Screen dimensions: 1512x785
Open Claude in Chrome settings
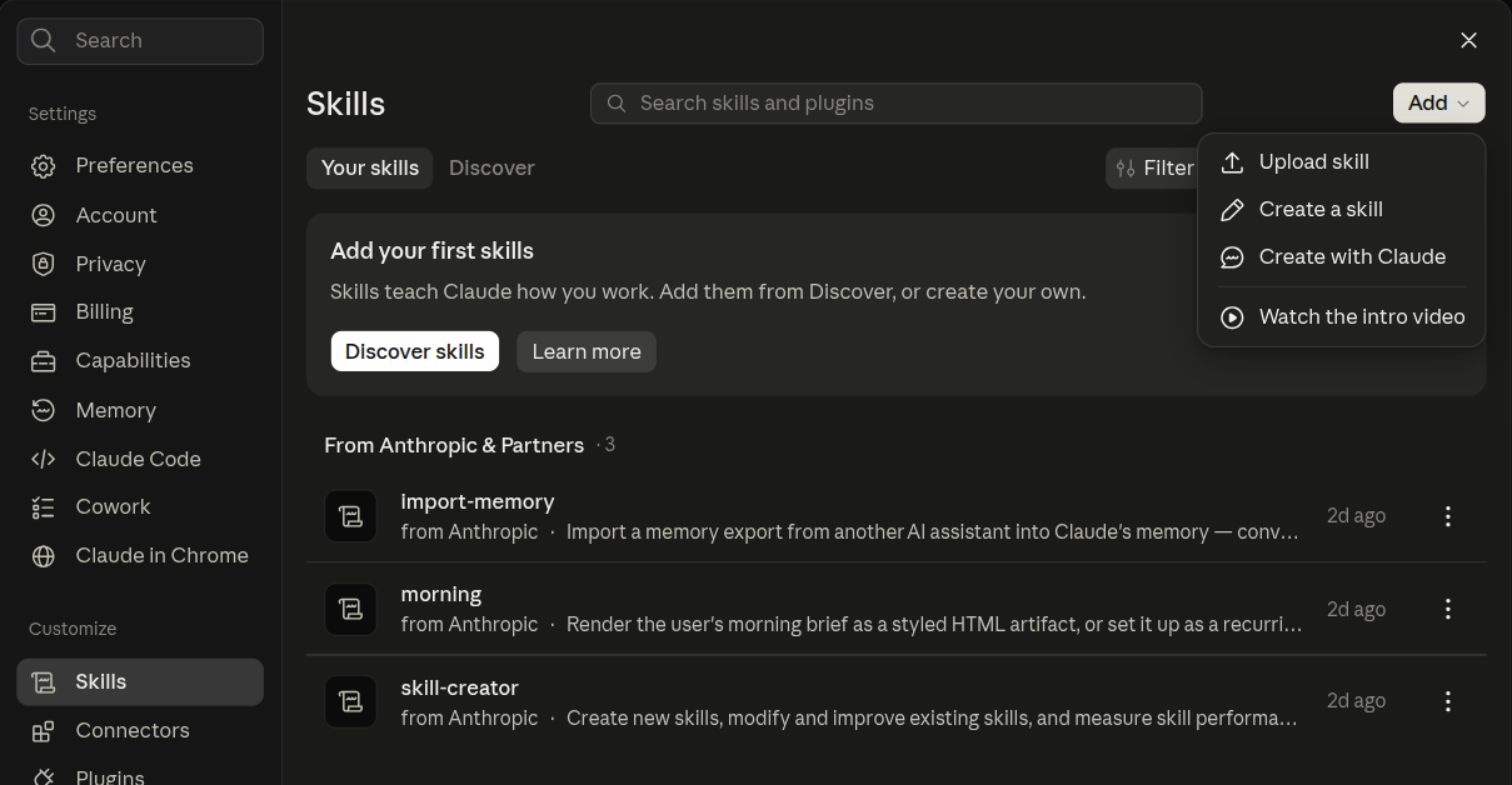tap(140, 556)
